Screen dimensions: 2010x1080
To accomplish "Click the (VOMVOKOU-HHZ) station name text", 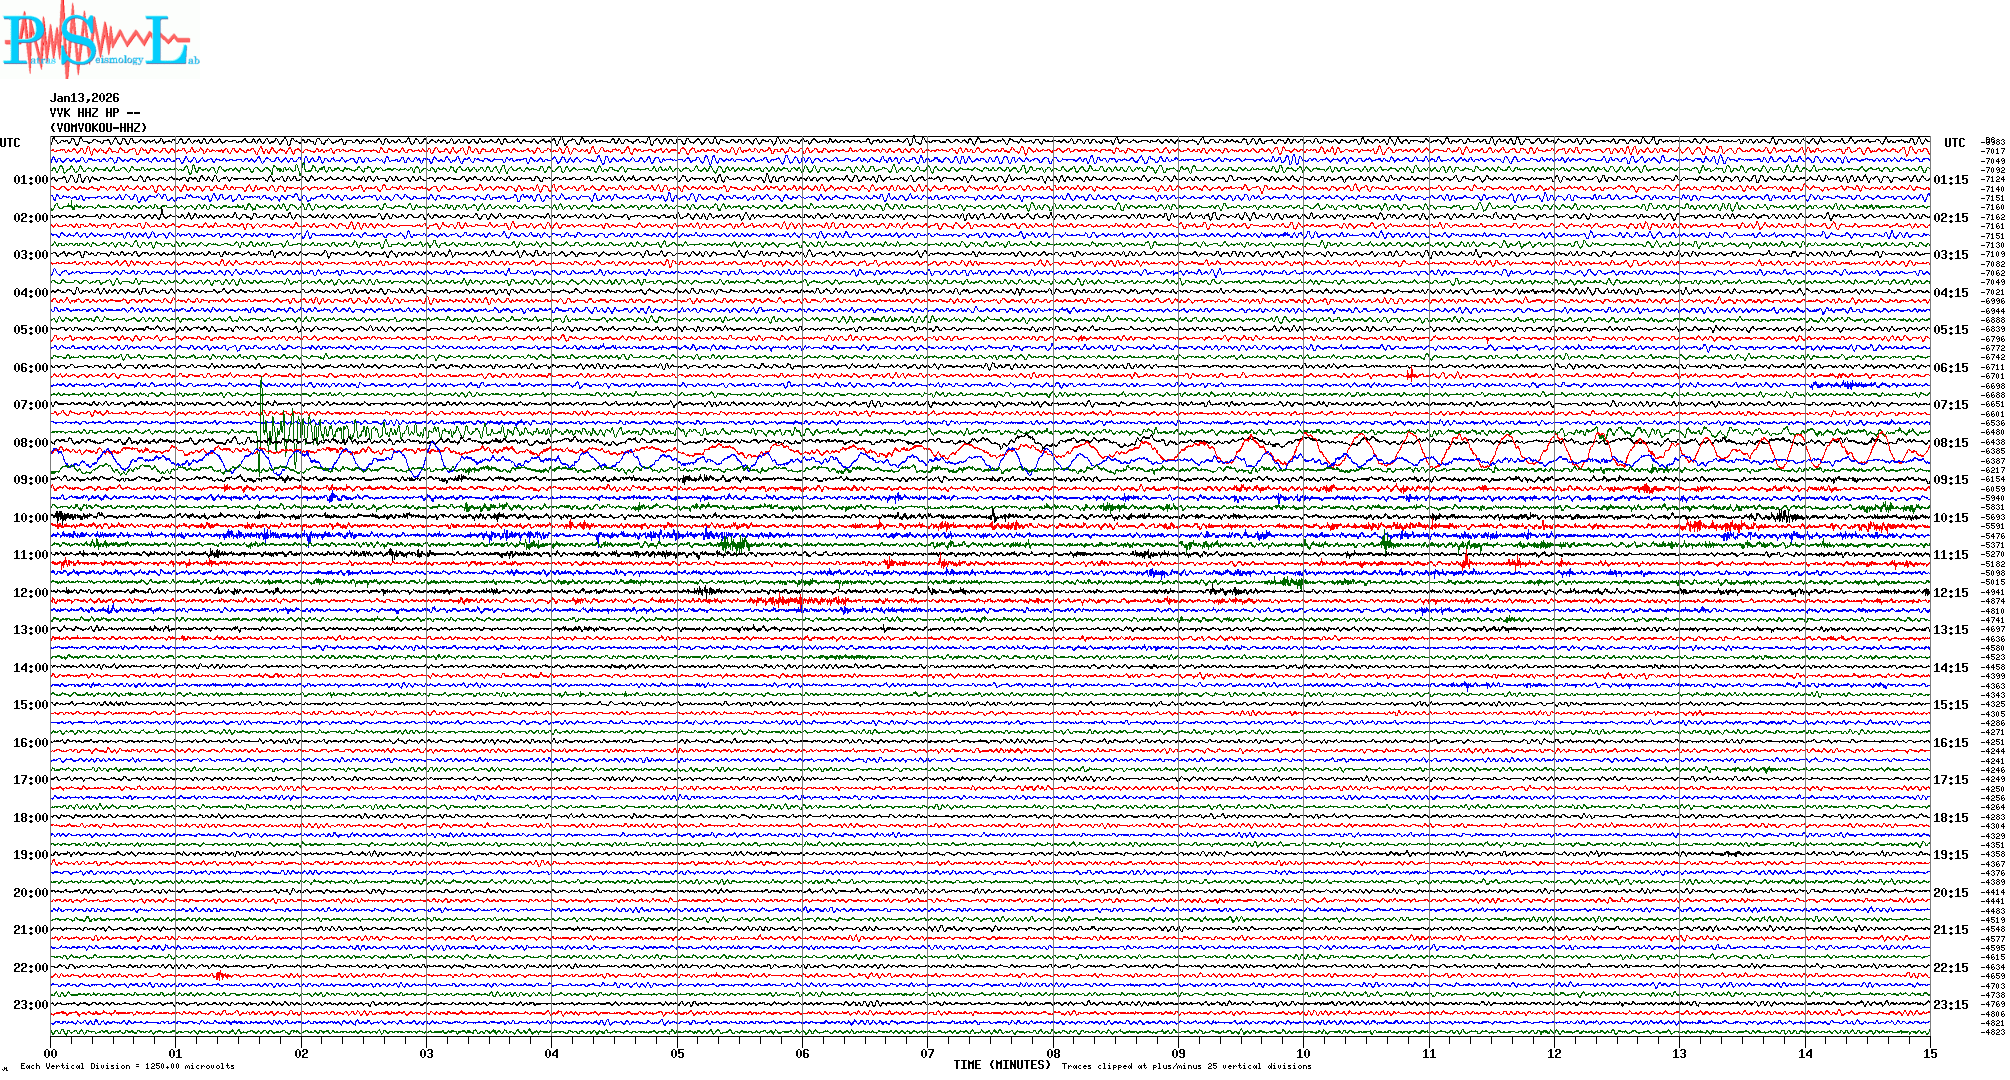I will click(x=98, y=128).
